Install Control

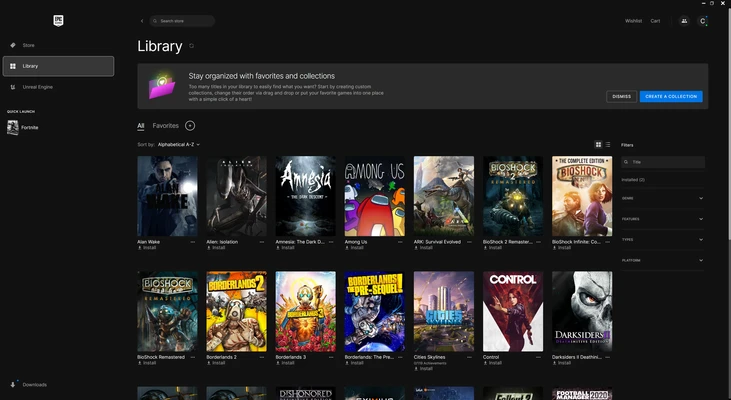click(493, 363)
